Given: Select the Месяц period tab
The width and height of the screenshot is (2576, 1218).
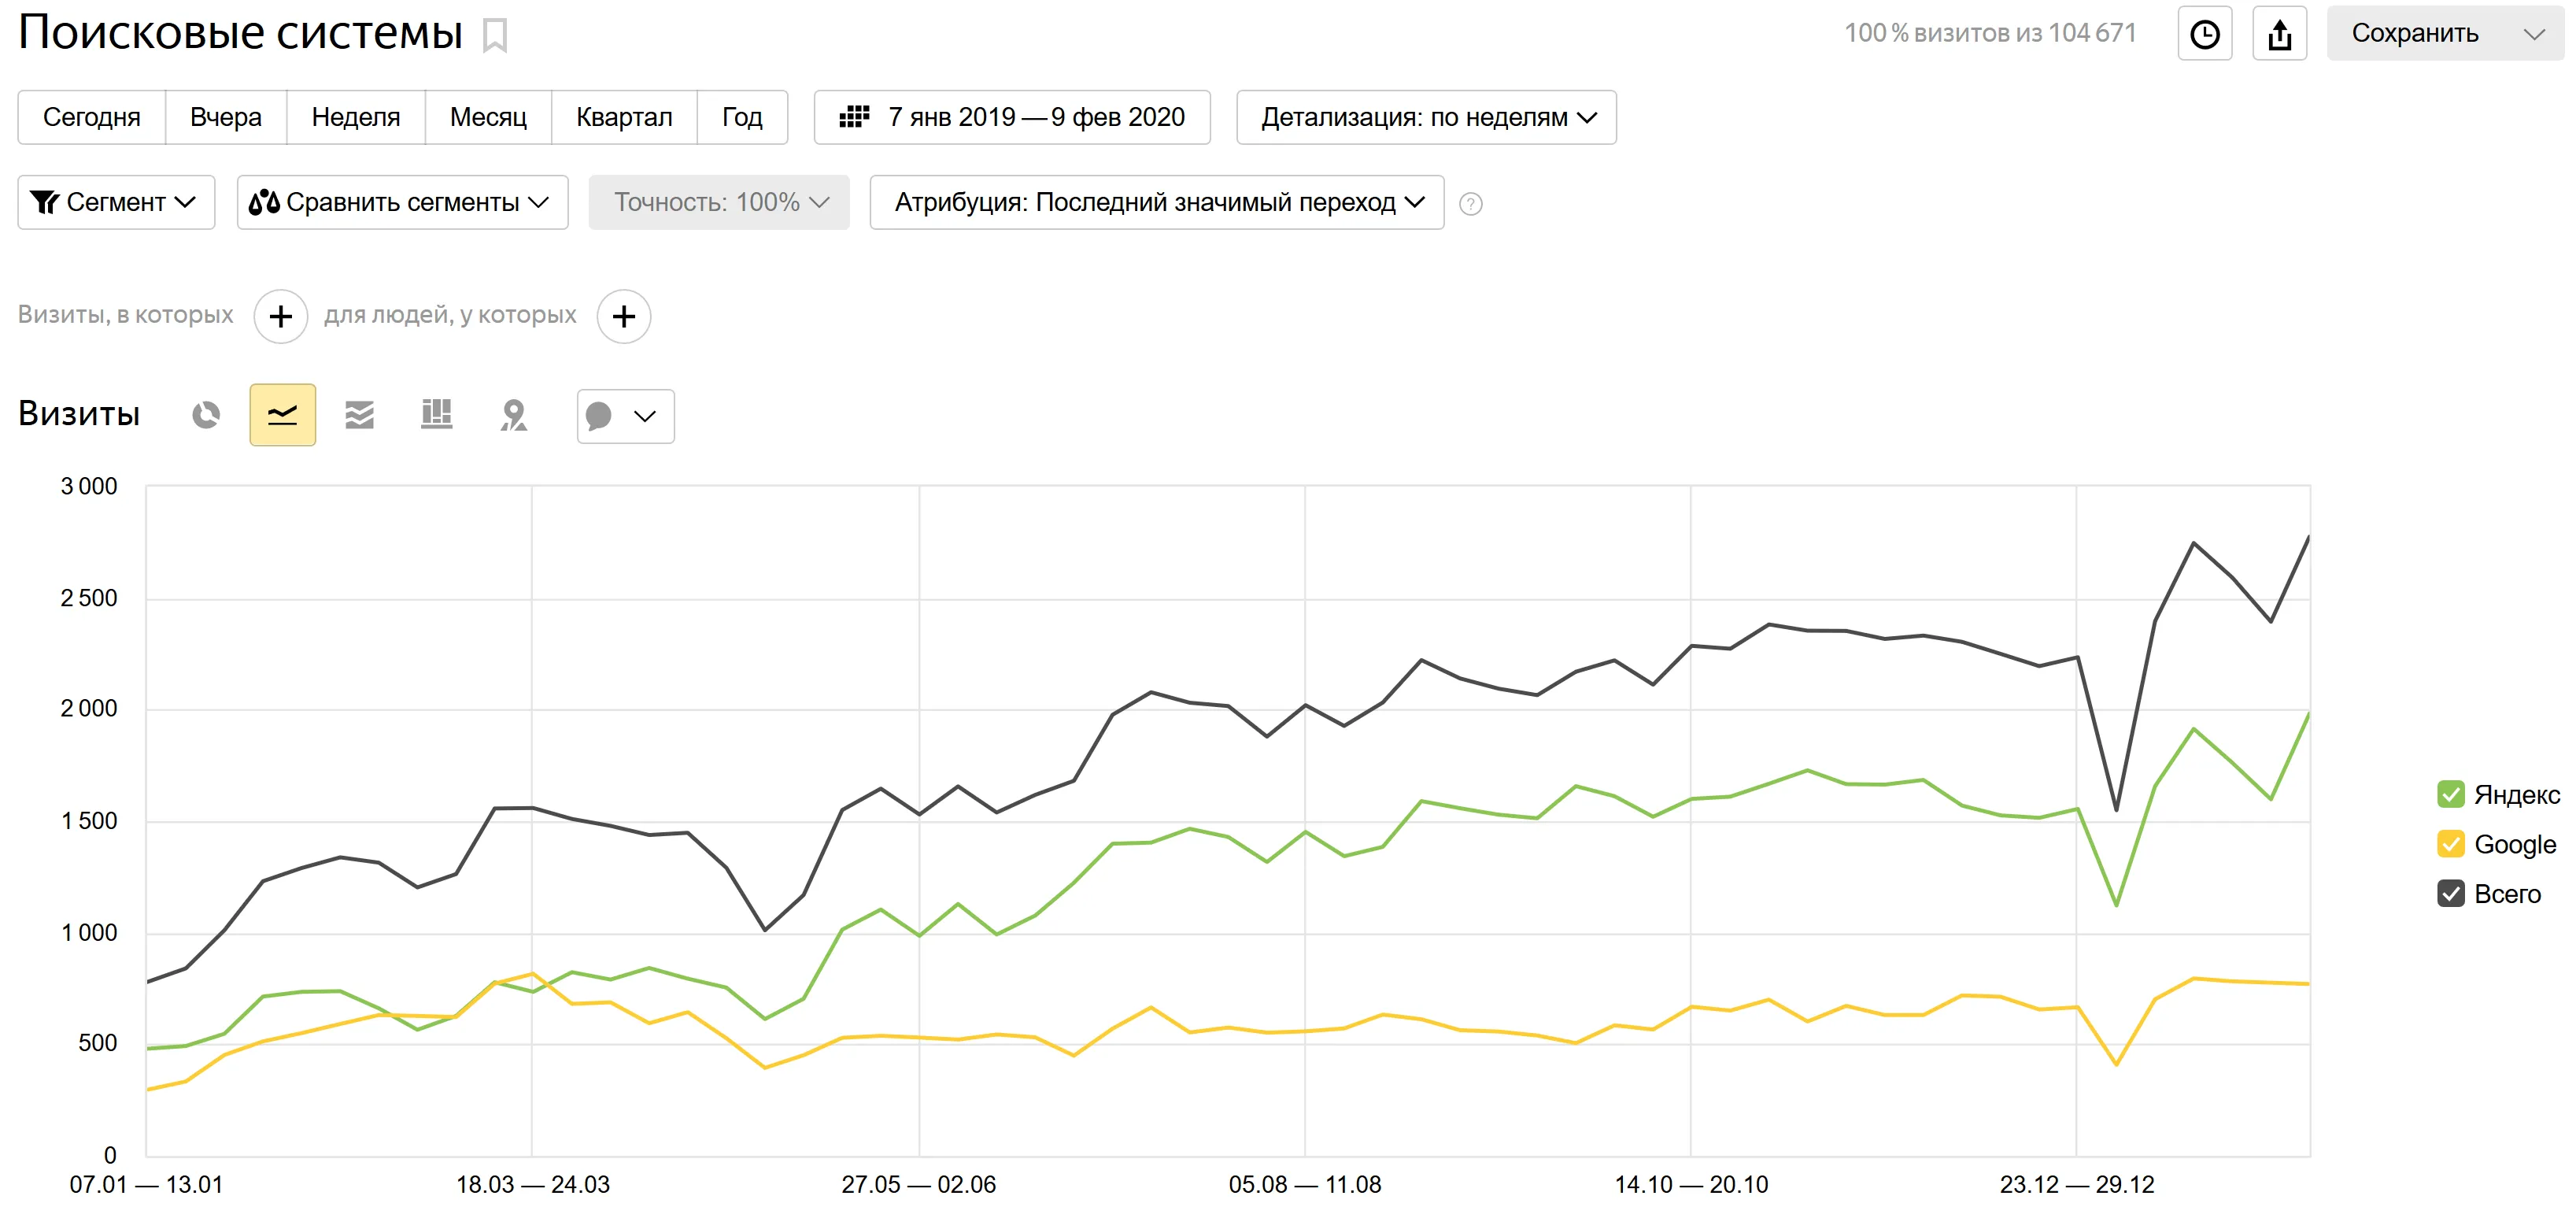Looking at the screenshot, I should click(488, 117).
